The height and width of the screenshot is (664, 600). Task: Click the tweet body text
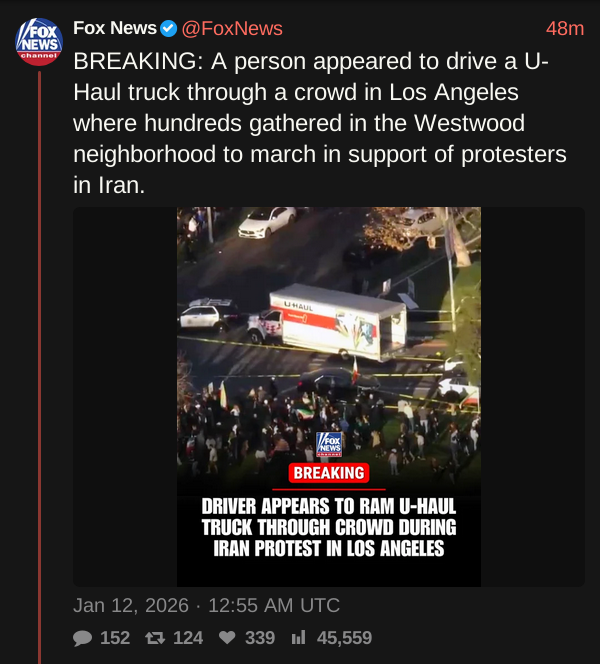click(x=320, y=123)
